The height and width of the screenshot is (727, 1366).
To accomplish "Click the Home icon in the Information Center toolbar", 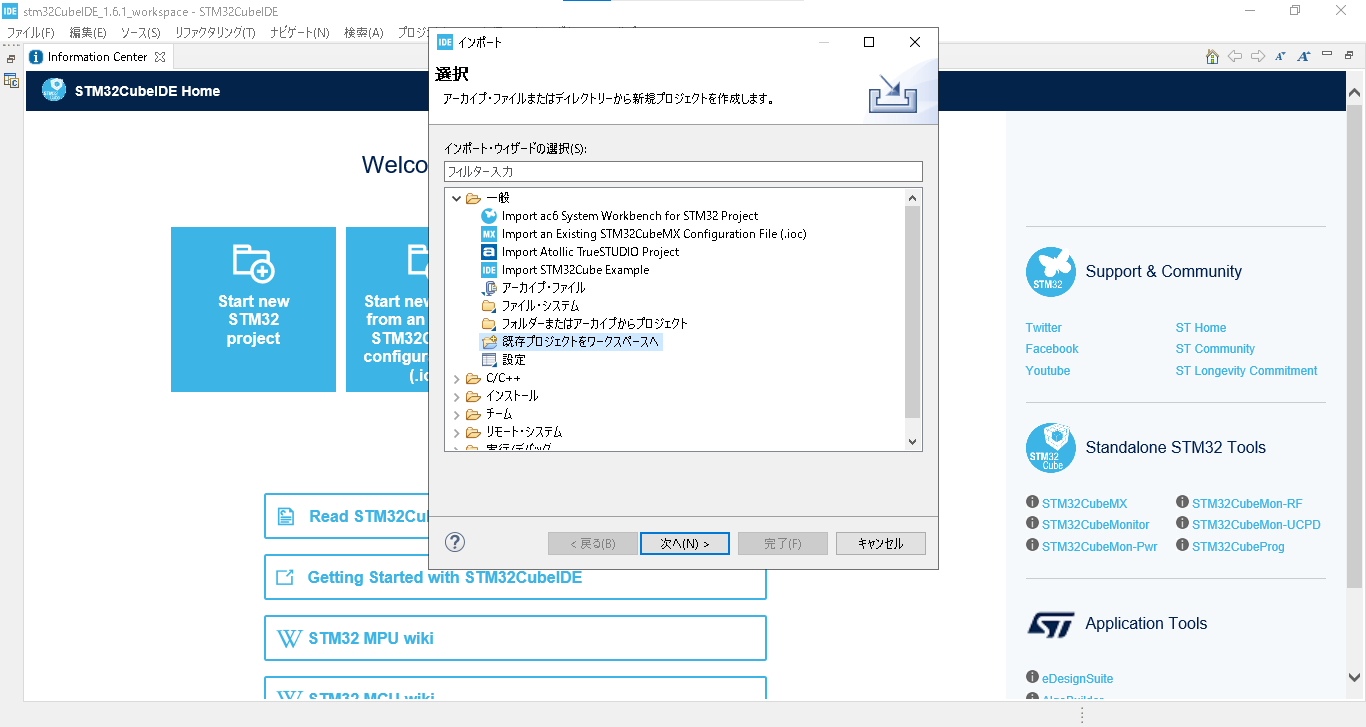I will point(1212,57).
